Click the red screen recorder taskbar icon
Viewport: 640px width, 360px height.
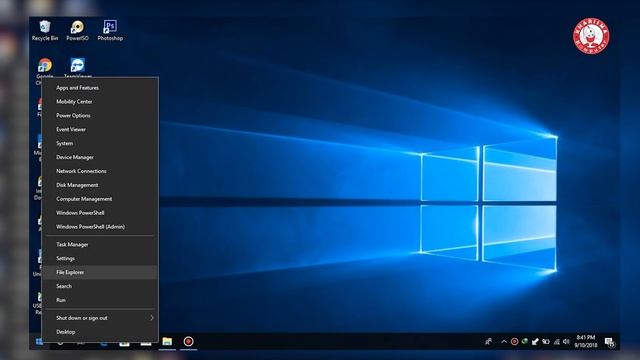[188, 341]
